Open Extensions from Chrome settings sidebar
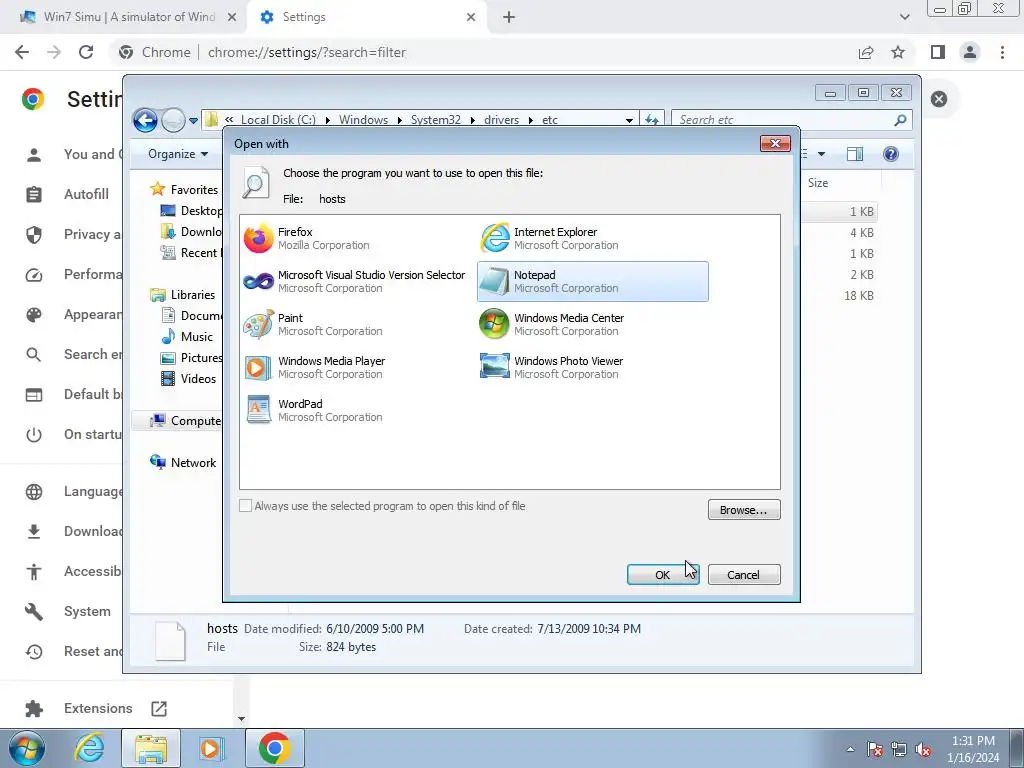 (x=98, y=709)
